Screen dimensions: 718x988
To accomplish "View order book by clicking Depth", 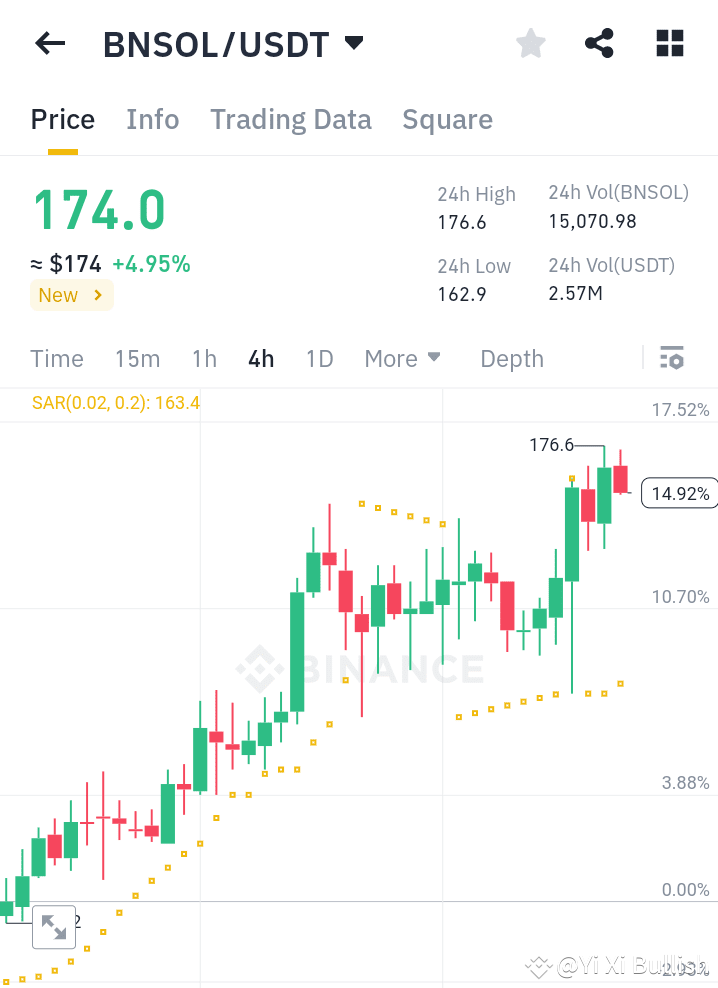I will tap(511, 358).
